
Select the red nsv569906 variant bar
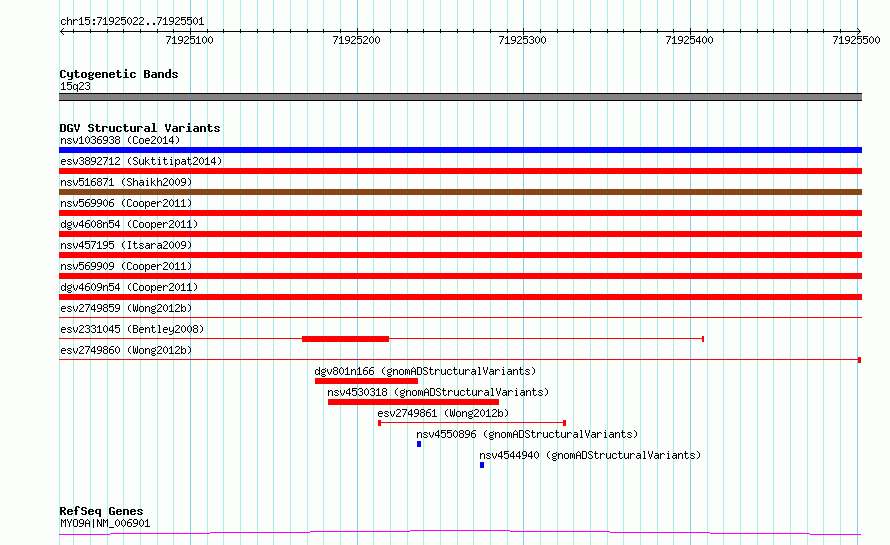coord(460,213)
